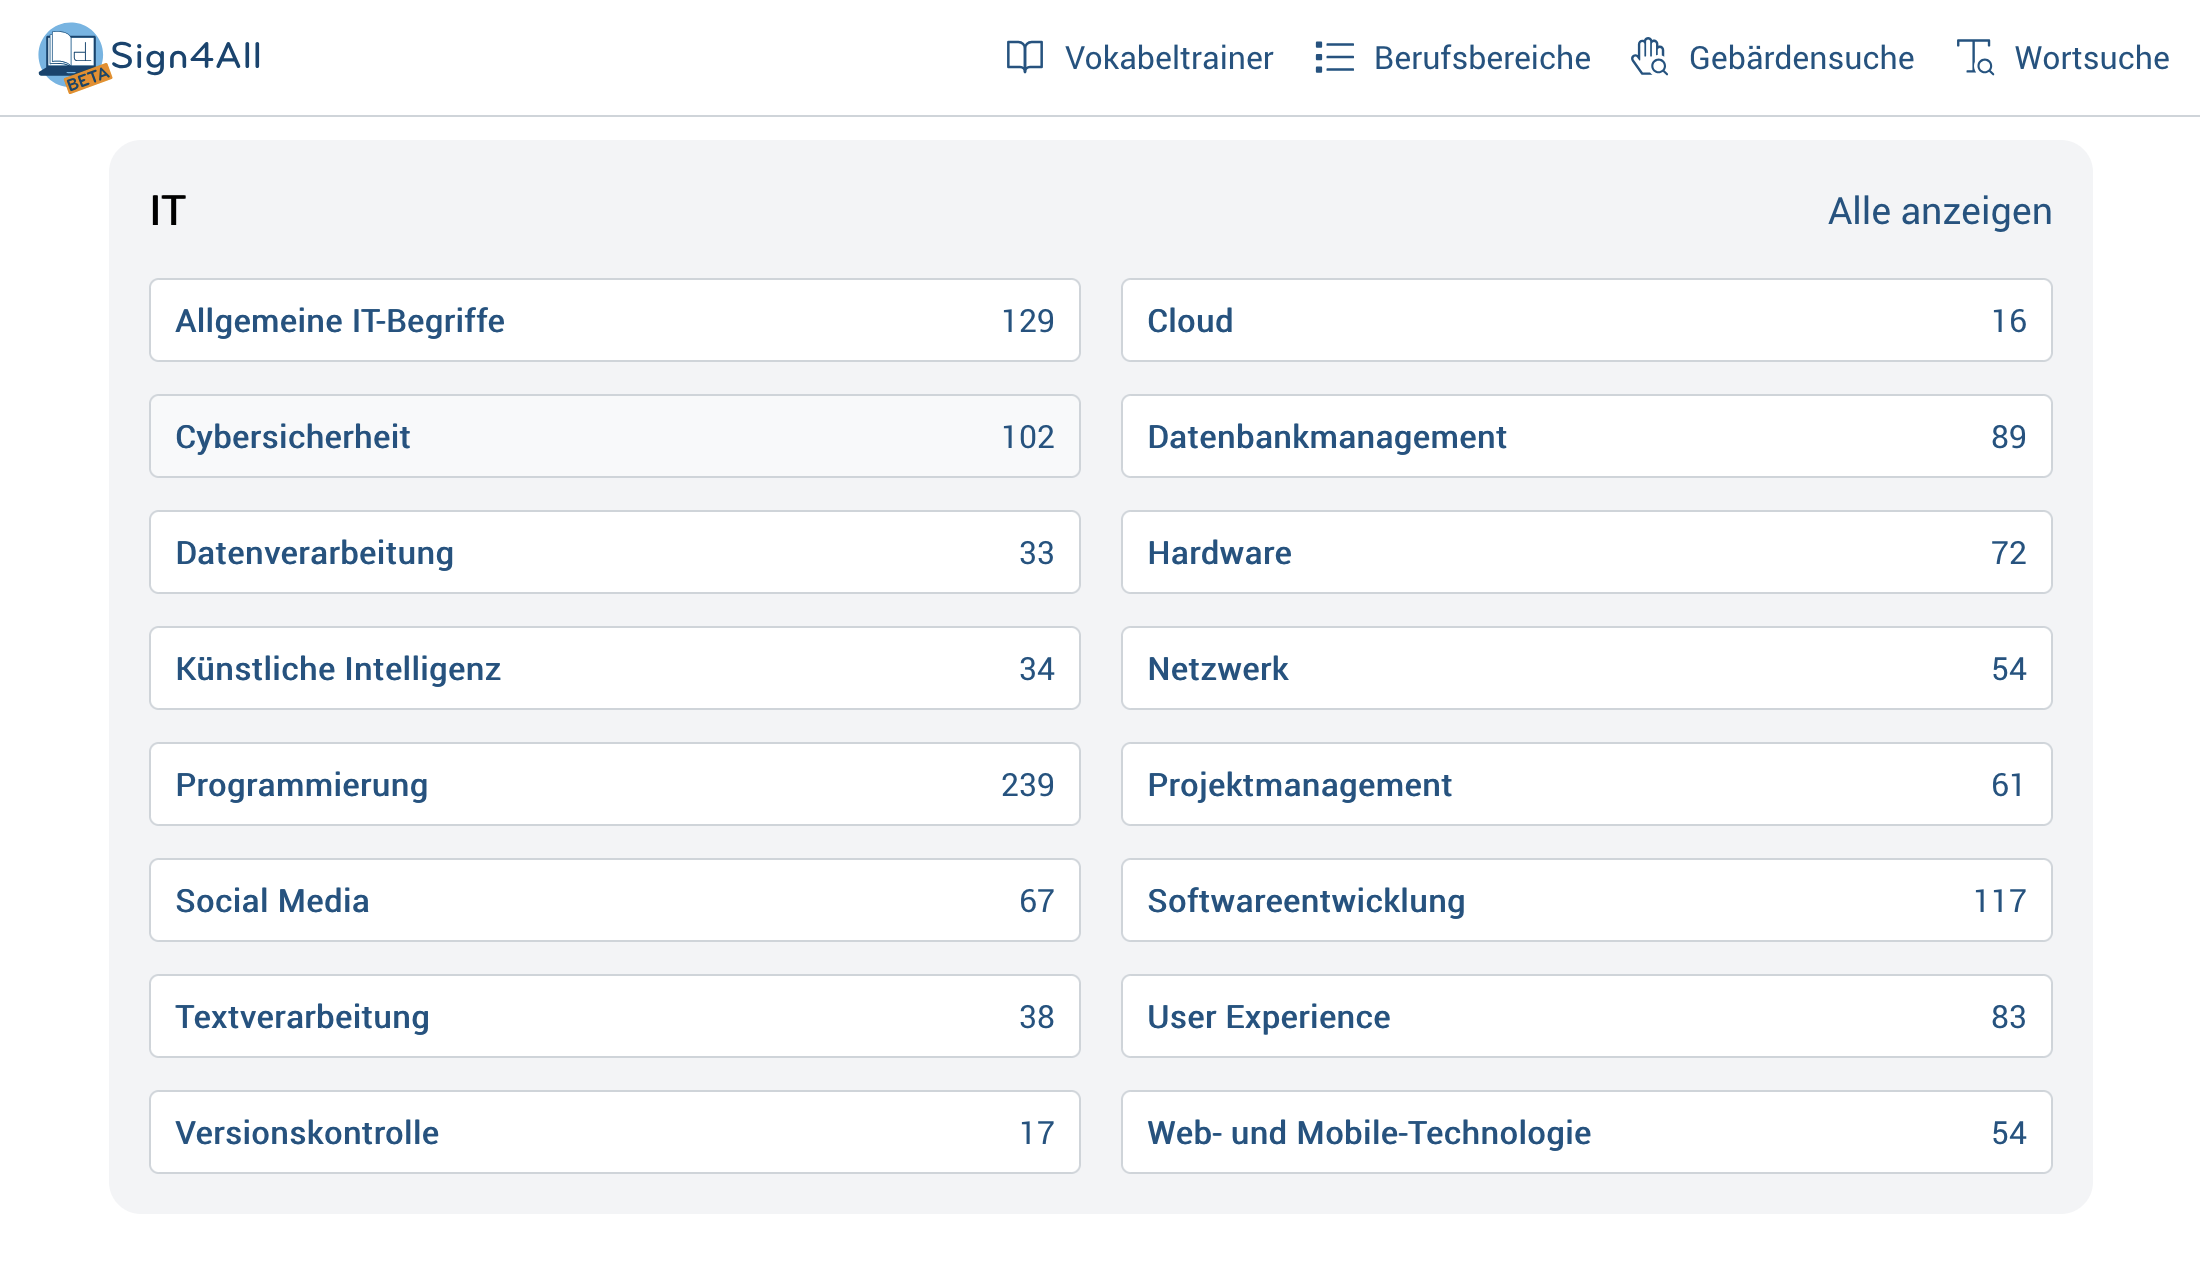Go to Wortsuche in navigation
The height and width of the screenshot is (1272, 2200).
coord(2062,57)
